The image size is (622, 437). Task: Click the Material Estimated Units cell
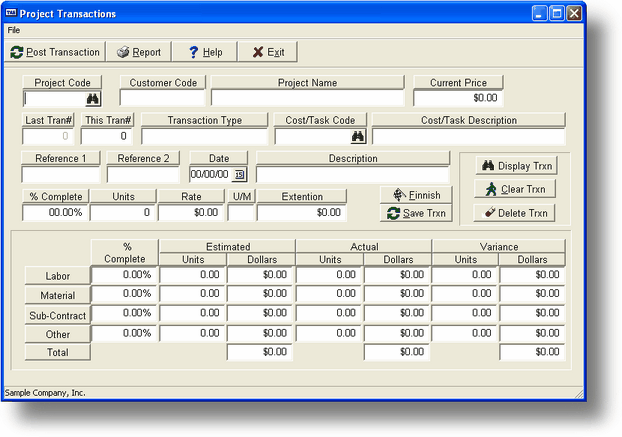192,293
